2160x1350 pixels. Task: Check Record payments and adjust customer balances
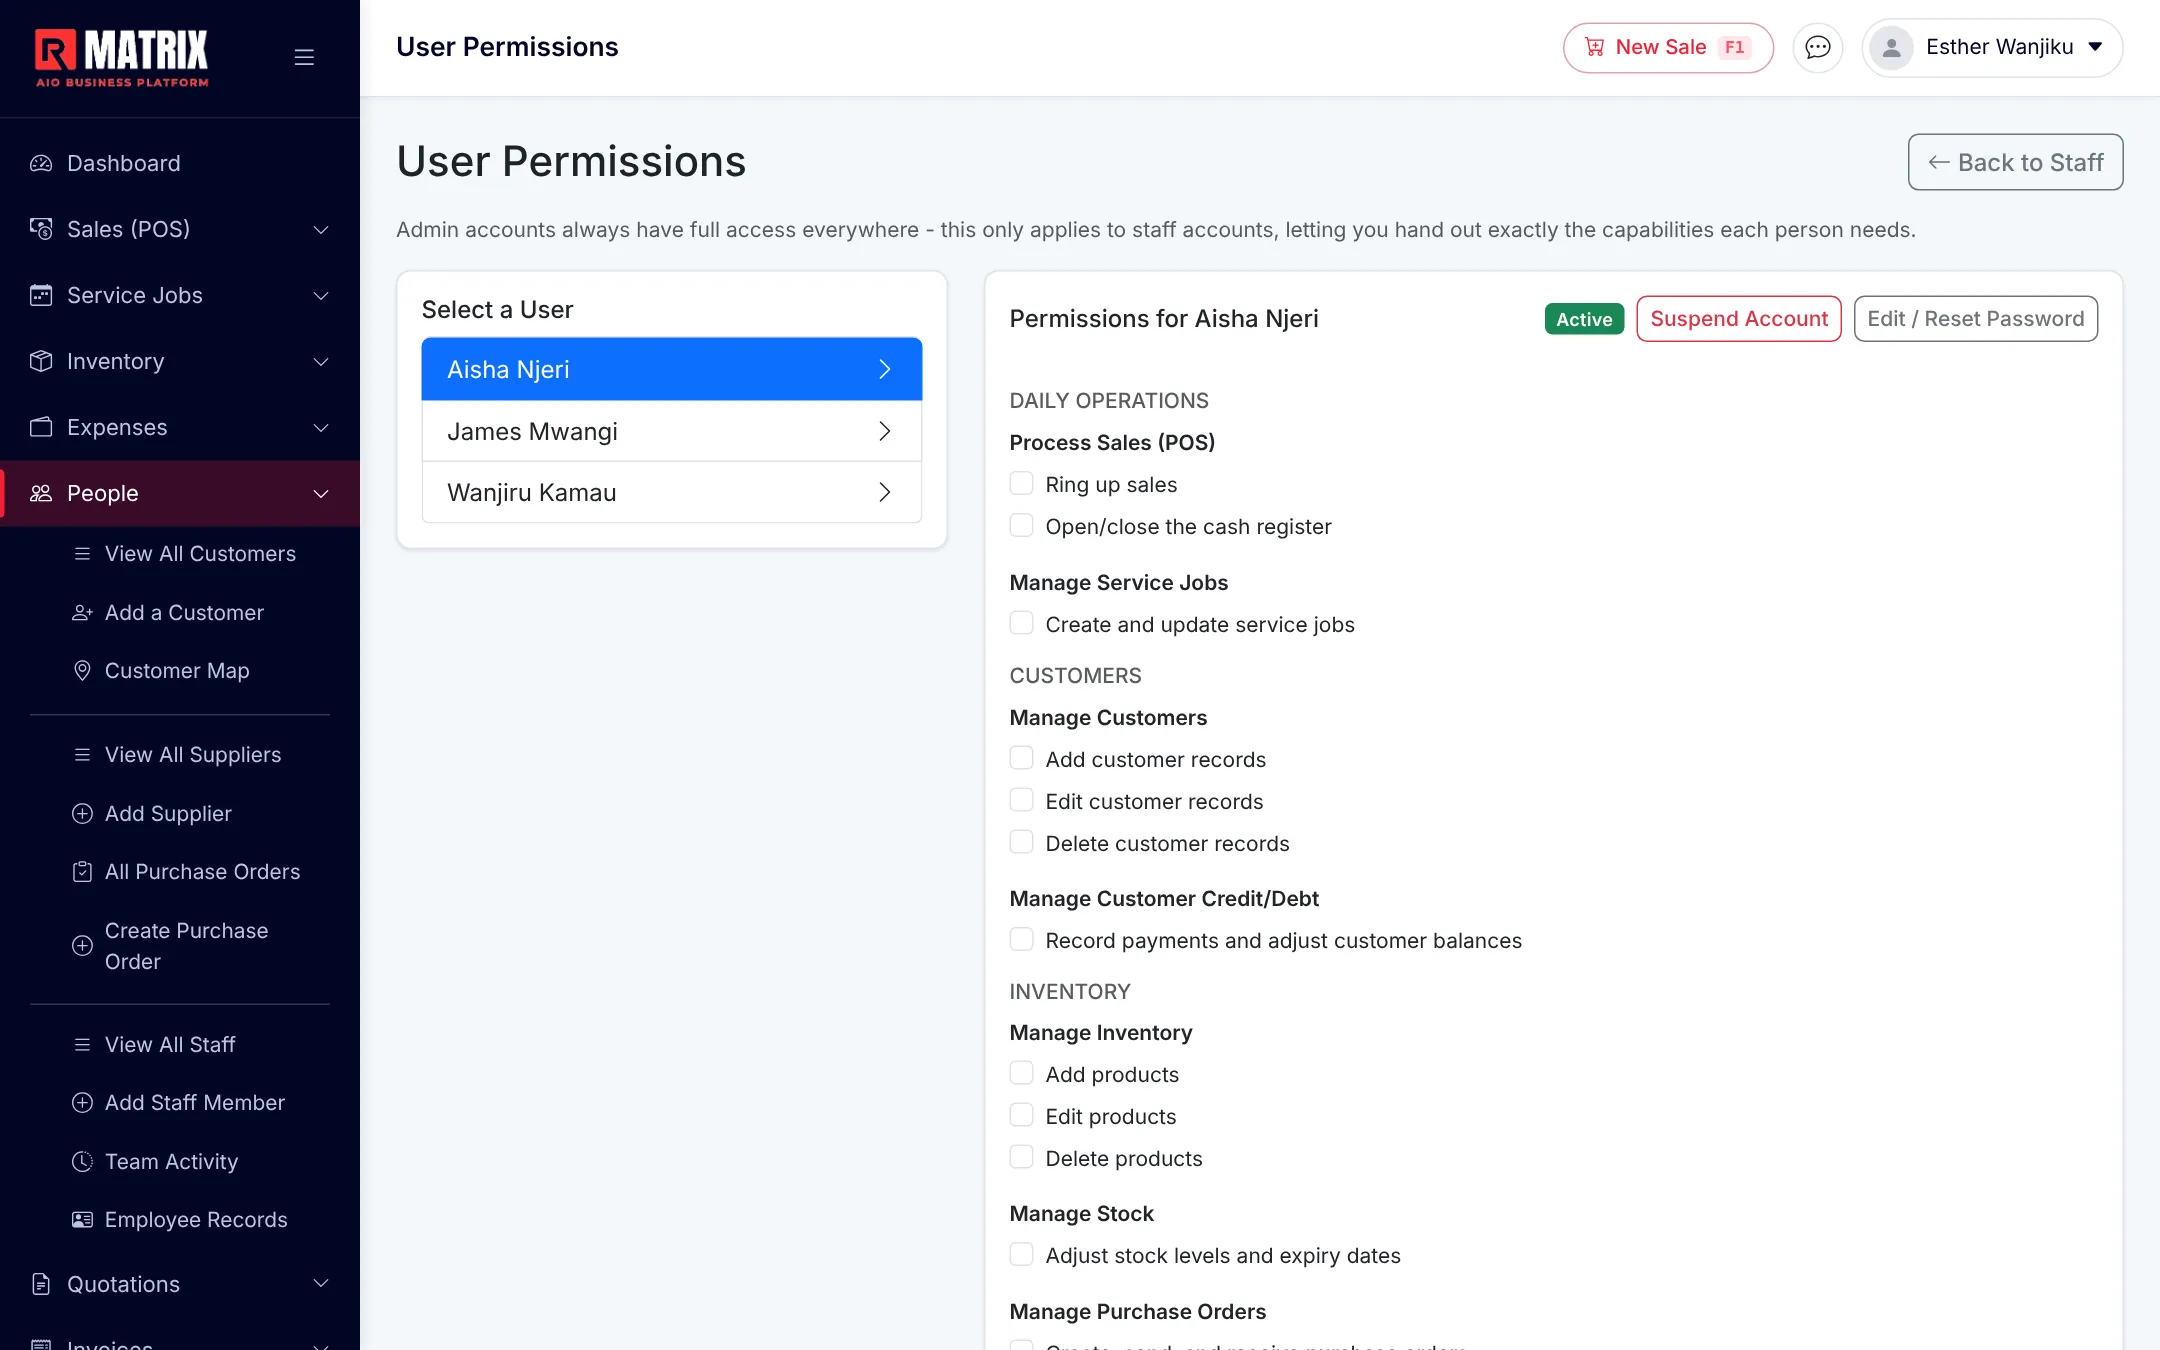tap(1021, 940)
